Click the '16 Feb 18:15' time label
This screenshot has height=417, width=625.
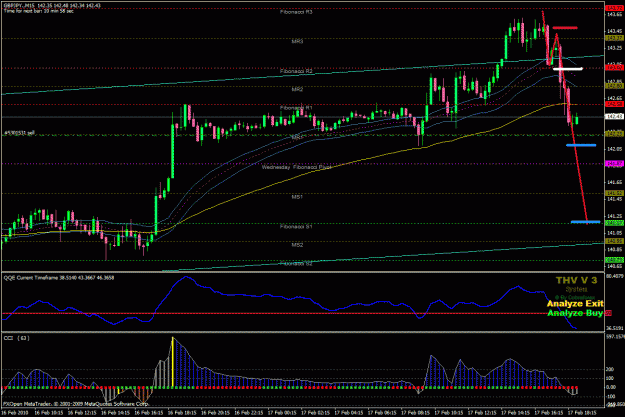[x=182, y=413]
